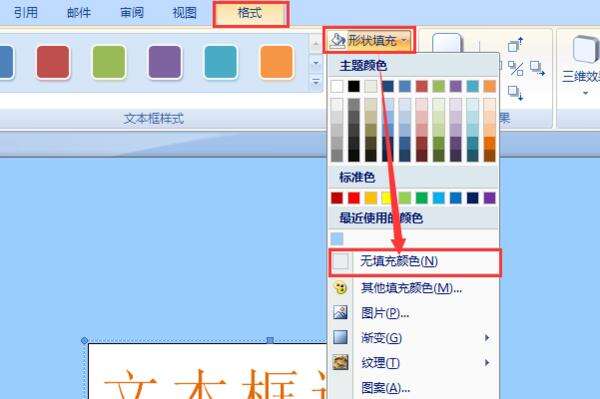Expand the 渐变(G) submenu arrow
Image resolution: width=600 pixels, height=399 pixels.
[x=487, y=337]
